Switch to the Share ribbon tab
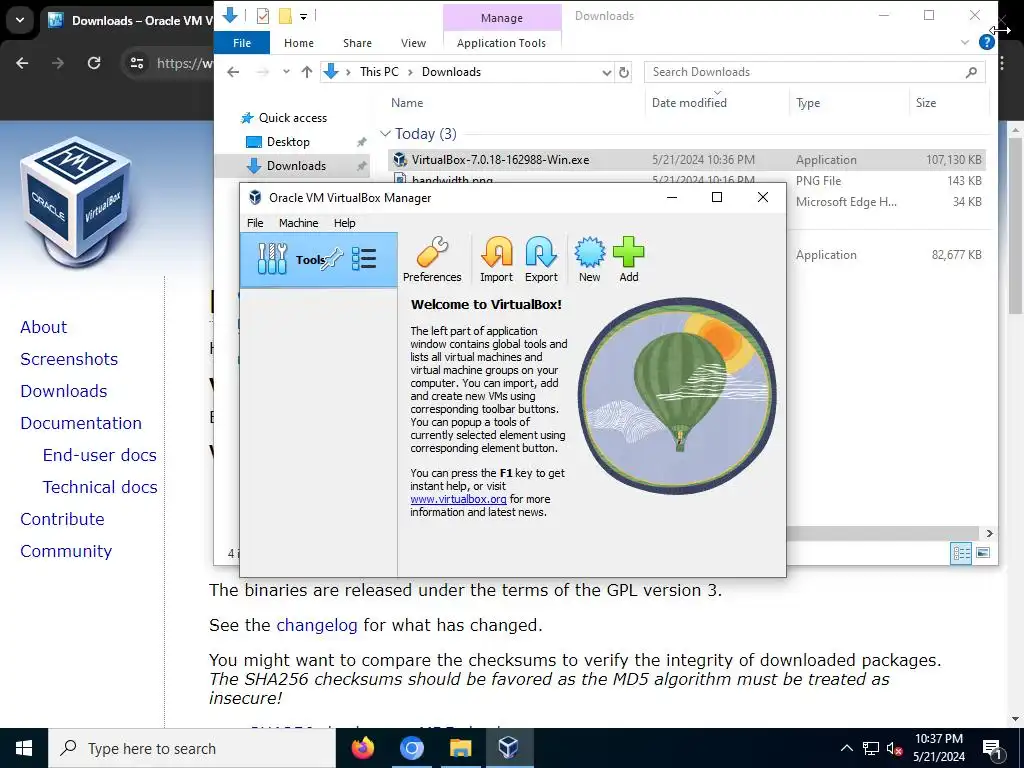 pyautogui.click(x=357, y=43)
